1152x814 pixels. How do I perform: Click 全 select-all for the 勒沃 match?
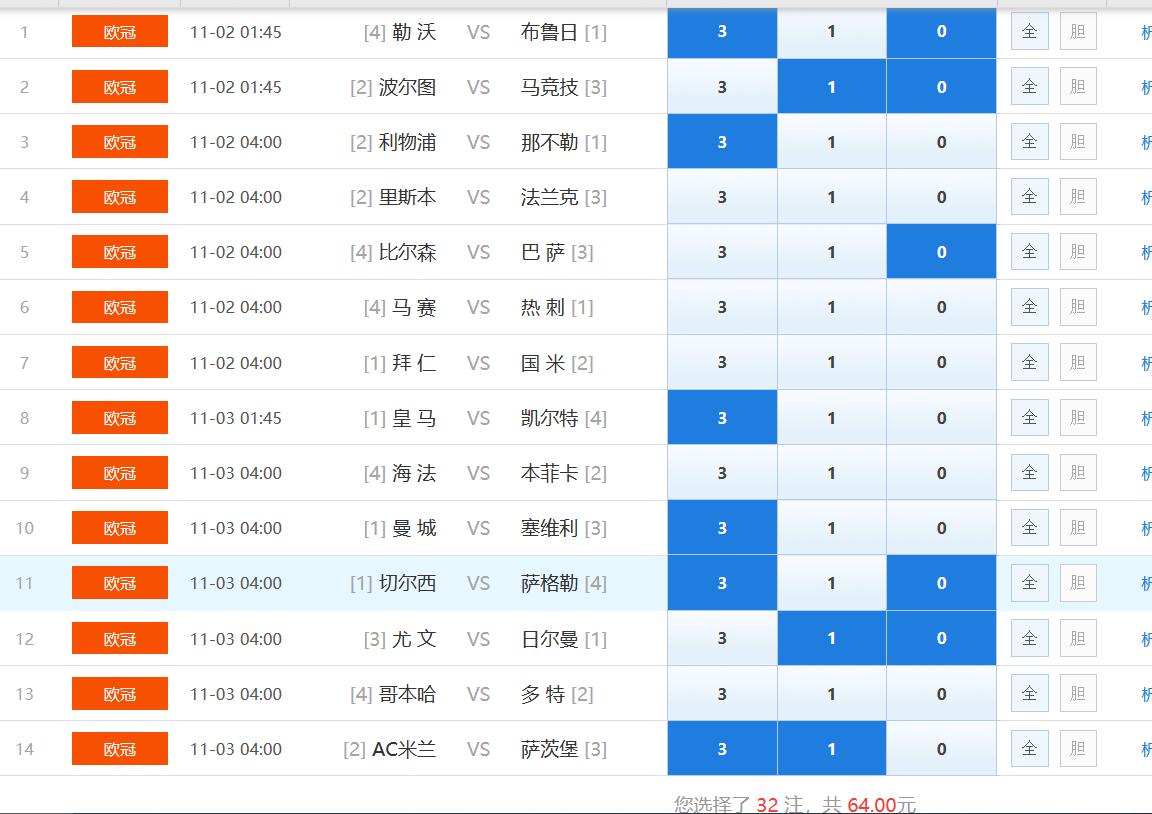click(x=1029, y=31)
